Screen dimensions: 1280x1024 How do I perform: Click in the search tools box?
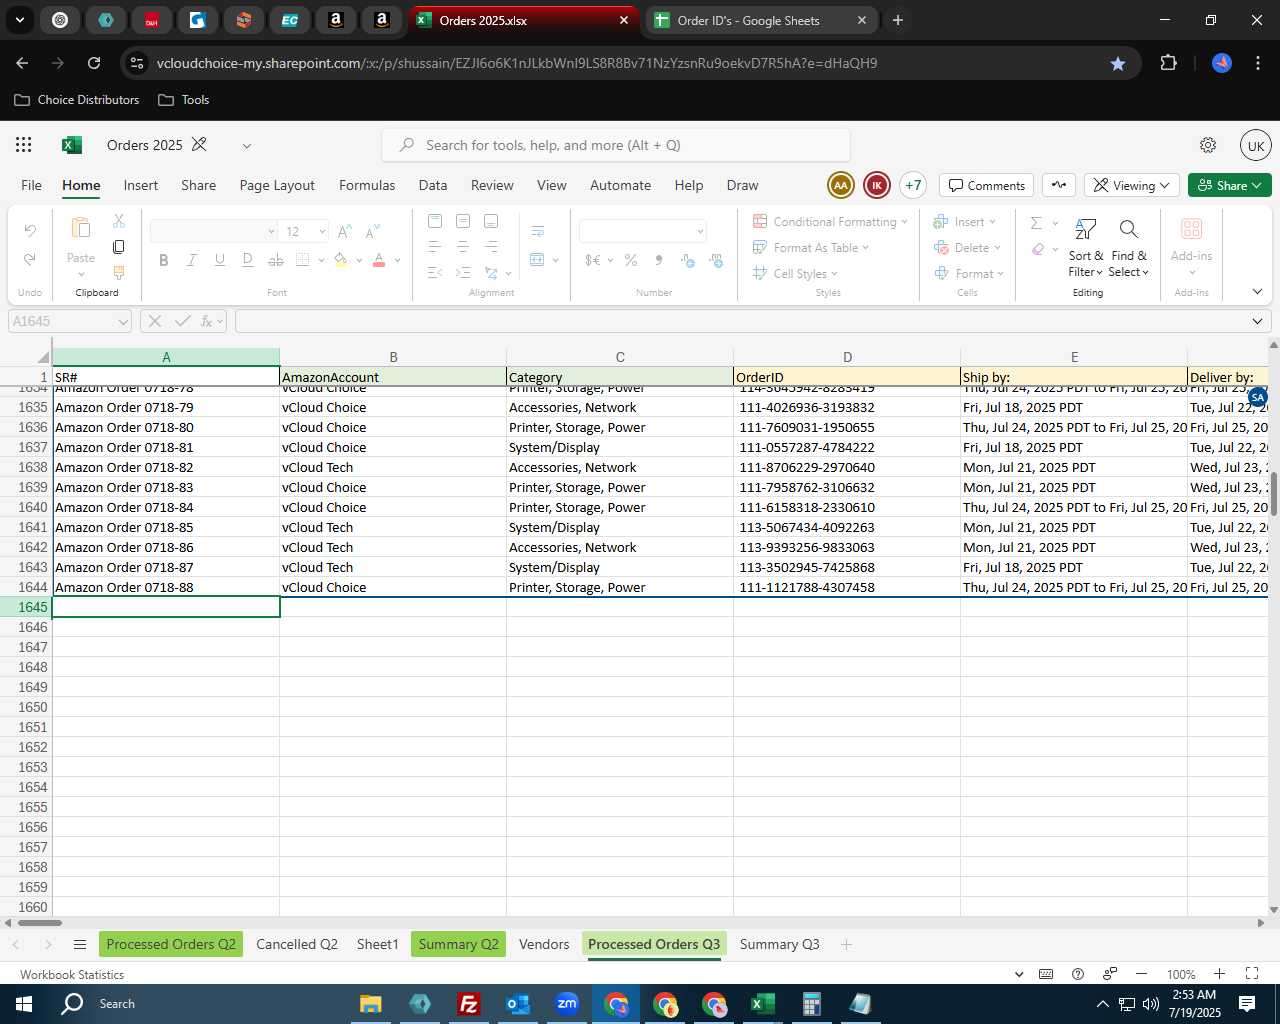click(x=616, y=145)
